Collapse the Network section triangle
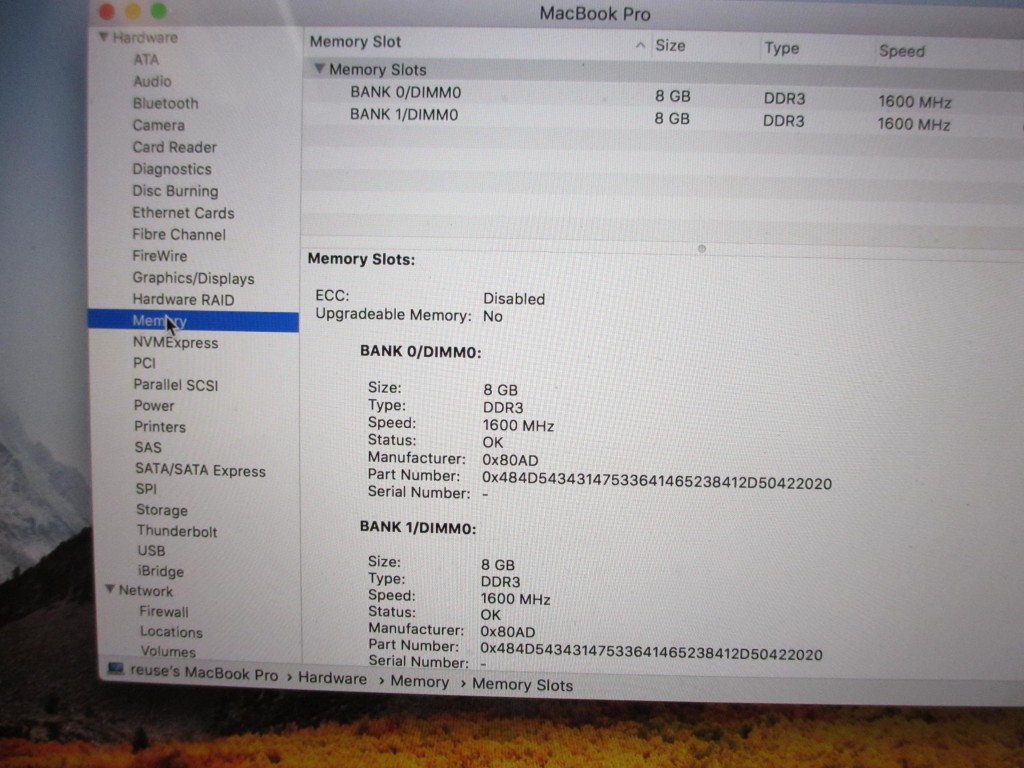The height and width of the screenshot is (768, 1024). (110, 589)
